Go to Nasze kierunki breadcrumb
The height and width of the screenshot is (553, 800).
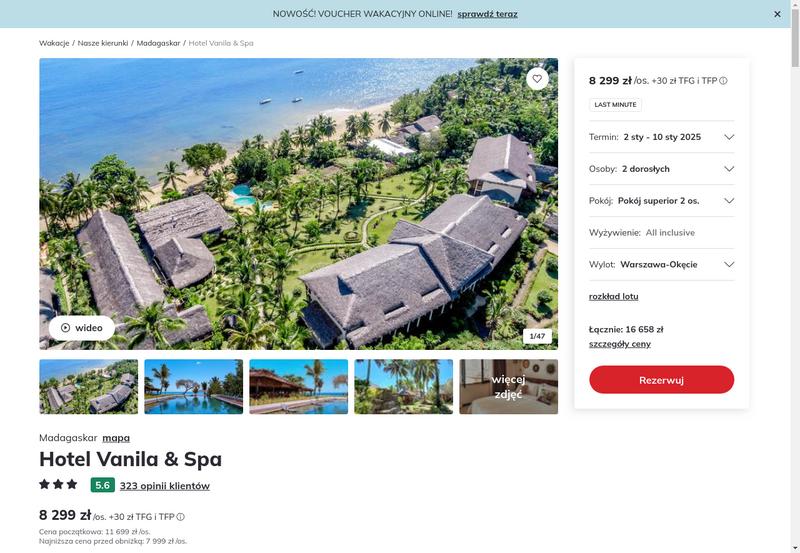[103, 43]
